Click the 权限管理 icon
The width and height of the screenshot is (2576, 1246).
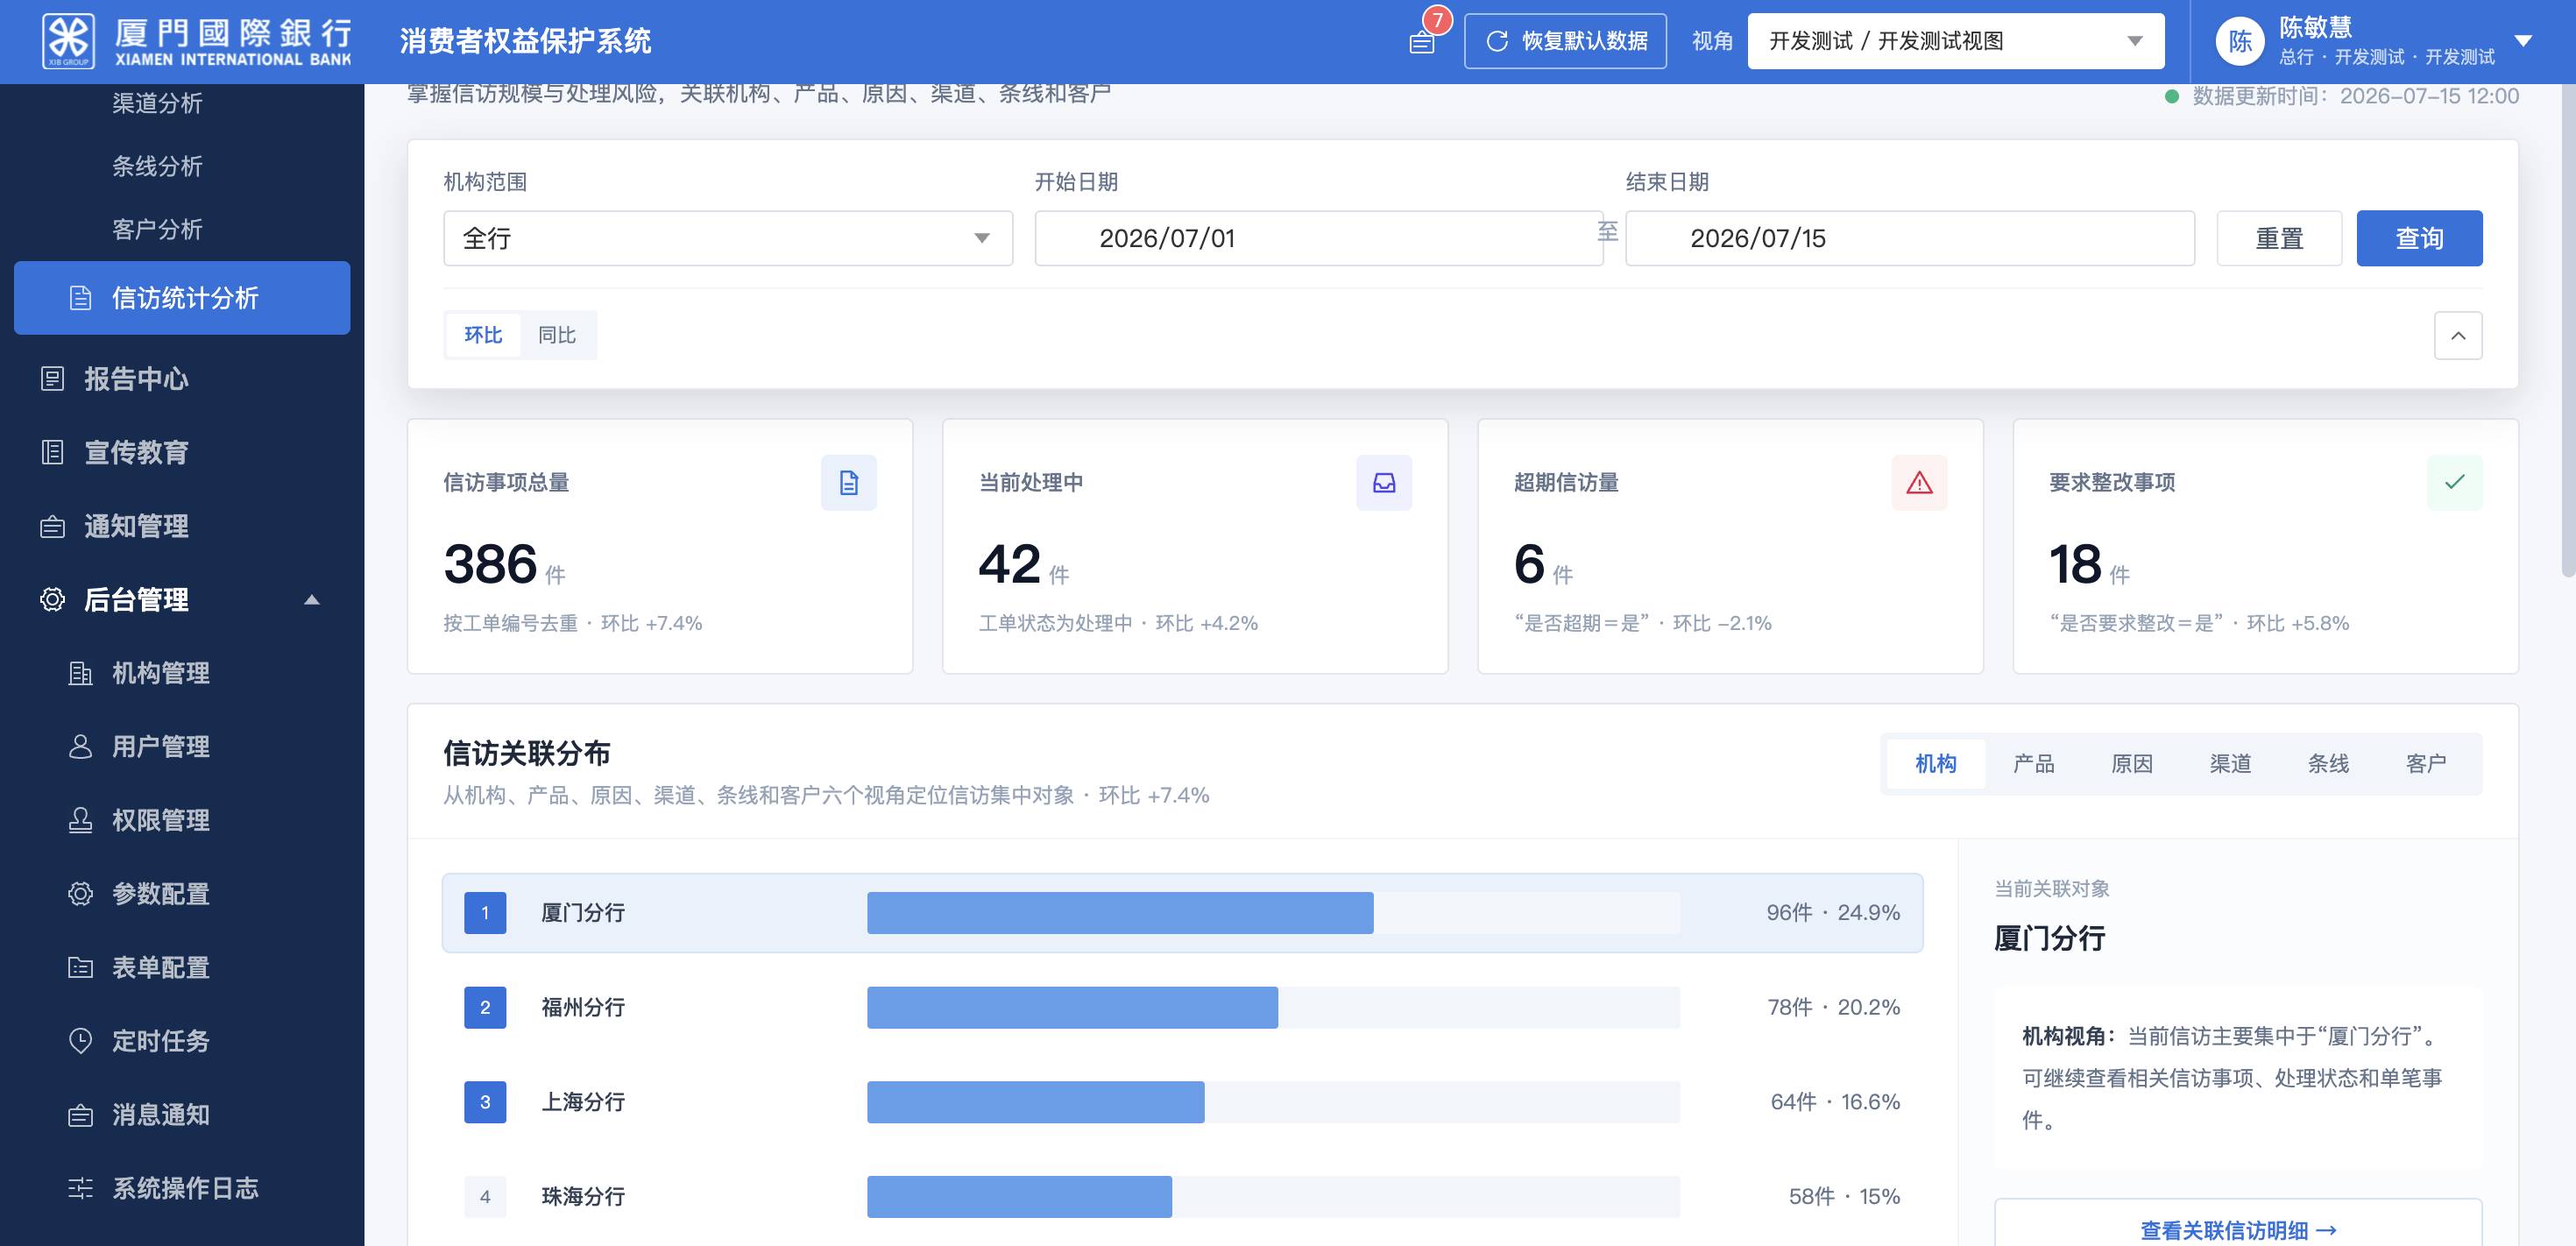(80, 820)
